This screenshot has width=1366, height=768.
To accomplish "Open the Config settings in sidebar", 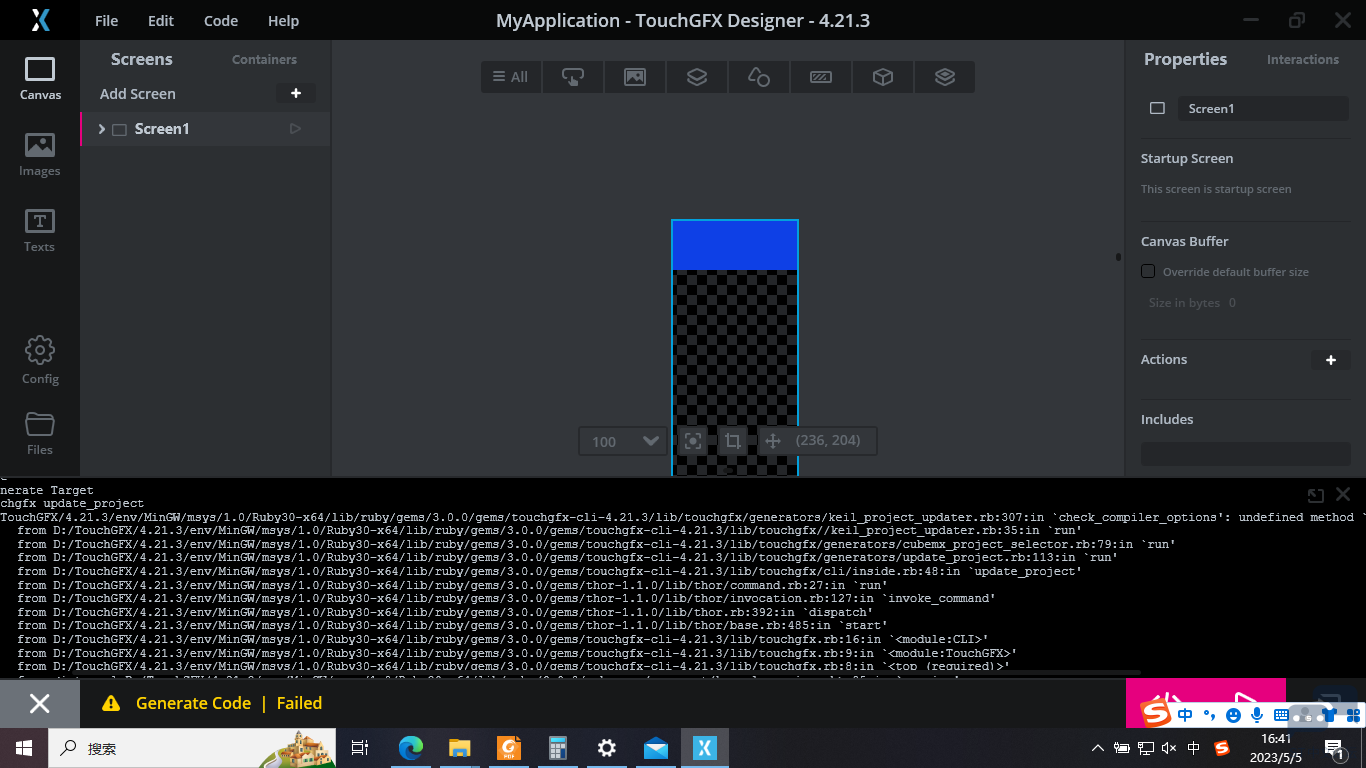I will pos(40,361).
